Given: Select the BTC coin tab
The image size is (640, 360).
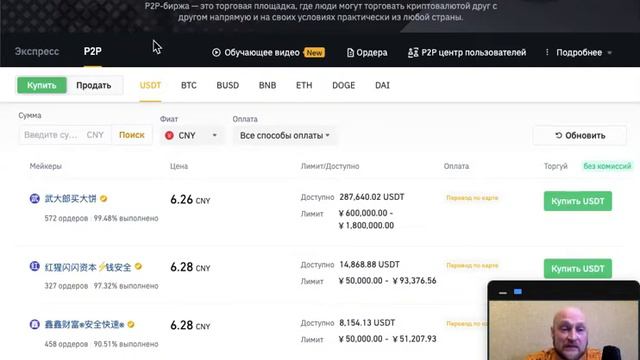Looking at the screenshot, I should [x=189, y=85].
